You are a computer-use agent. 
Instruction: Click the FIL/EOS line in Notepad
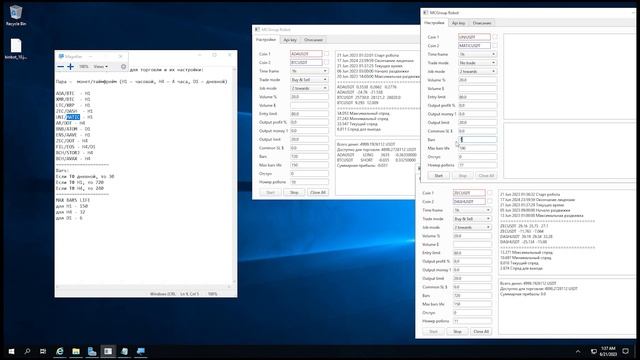[x=76, y=147]
